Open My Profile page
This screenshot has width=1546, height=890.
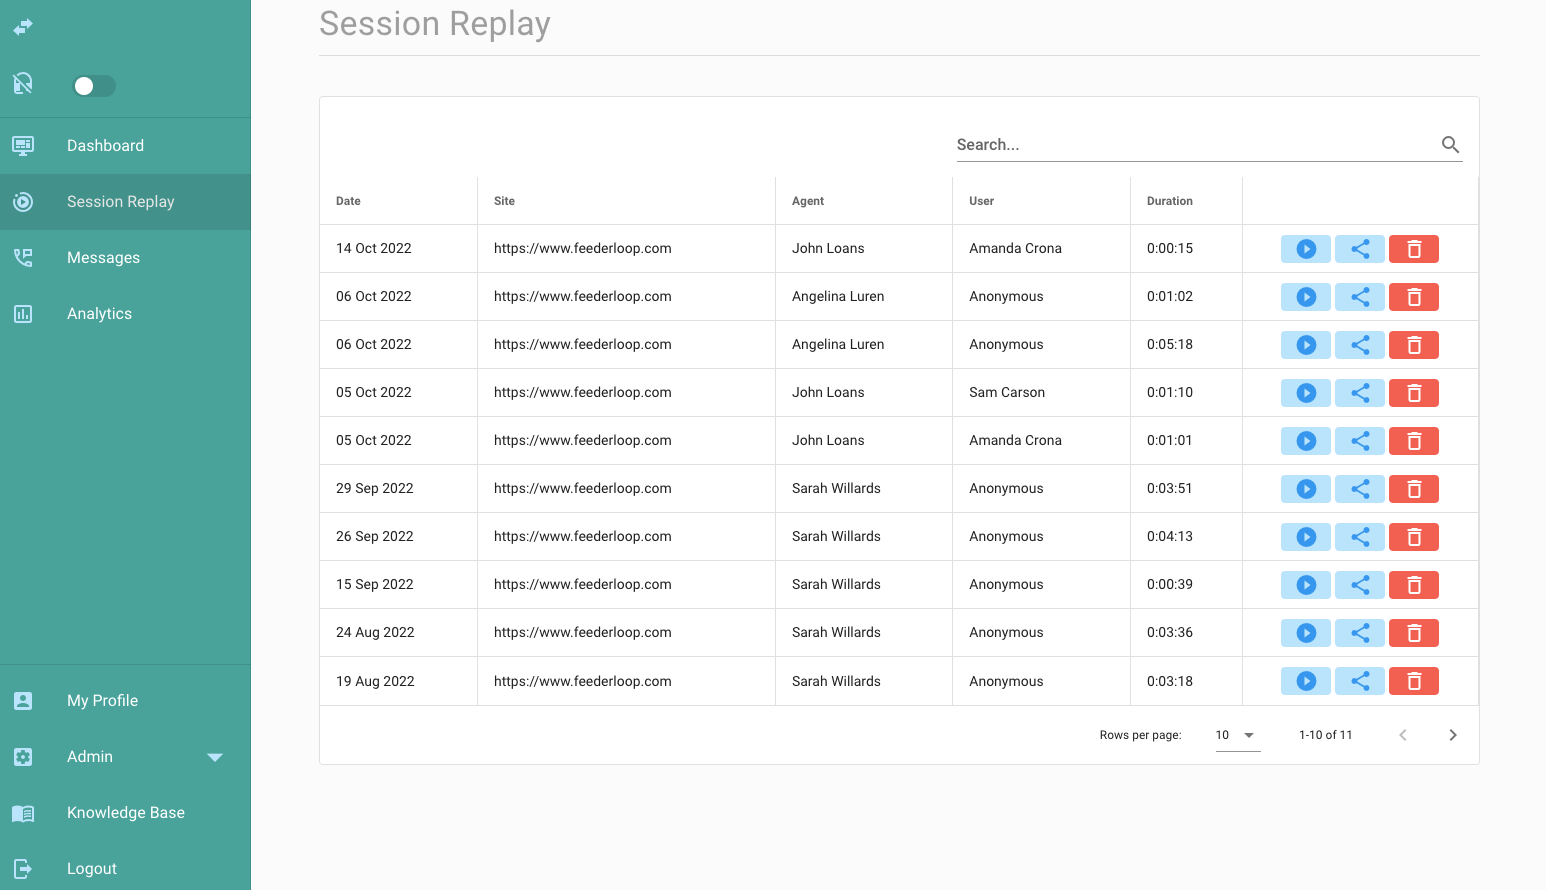pyautogui.click(x=125, y=701)
